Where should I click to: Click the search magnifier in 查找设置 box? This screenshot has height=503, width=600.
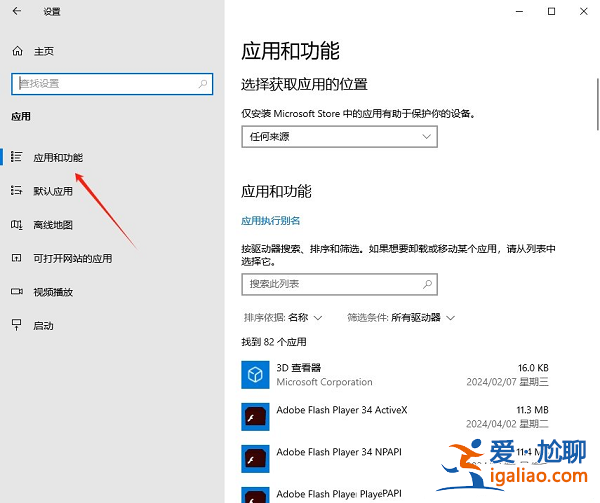(x=203, y=83)
